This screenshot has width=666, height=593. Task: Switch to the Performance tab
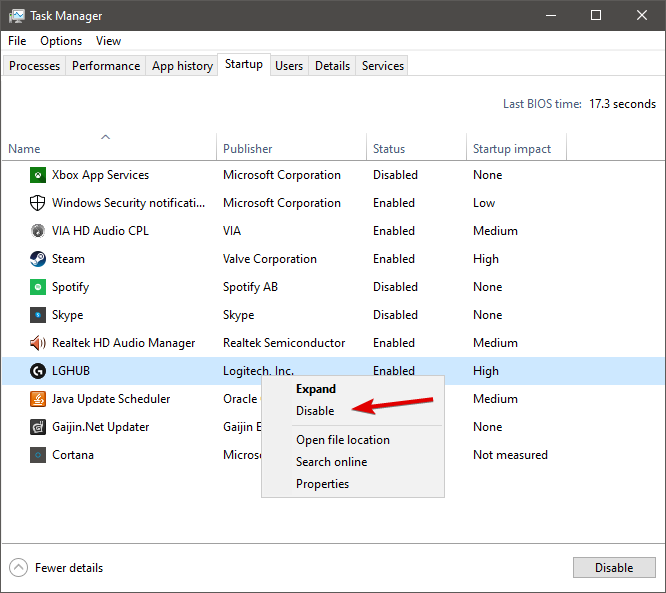coord(106,66)
